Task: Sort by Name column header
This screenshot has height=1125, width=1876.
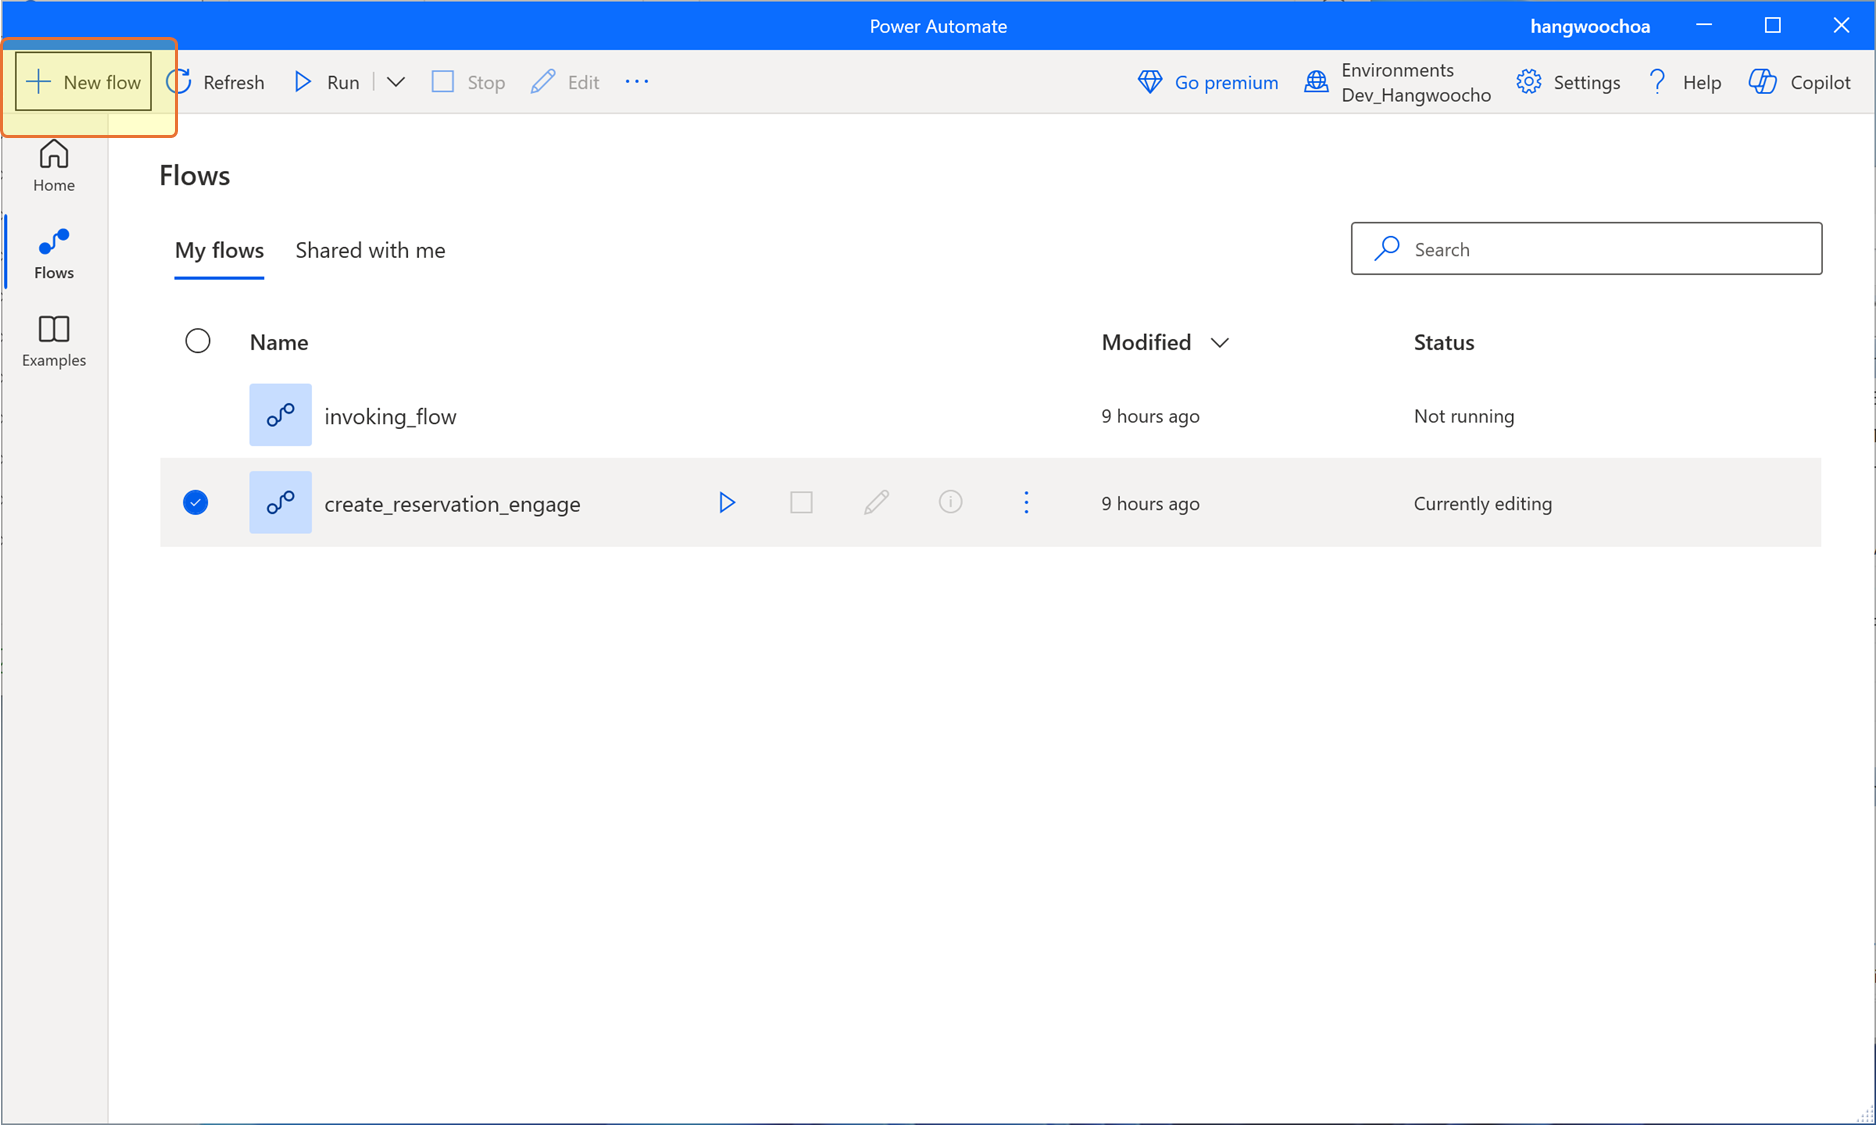Action: (279, 342)
